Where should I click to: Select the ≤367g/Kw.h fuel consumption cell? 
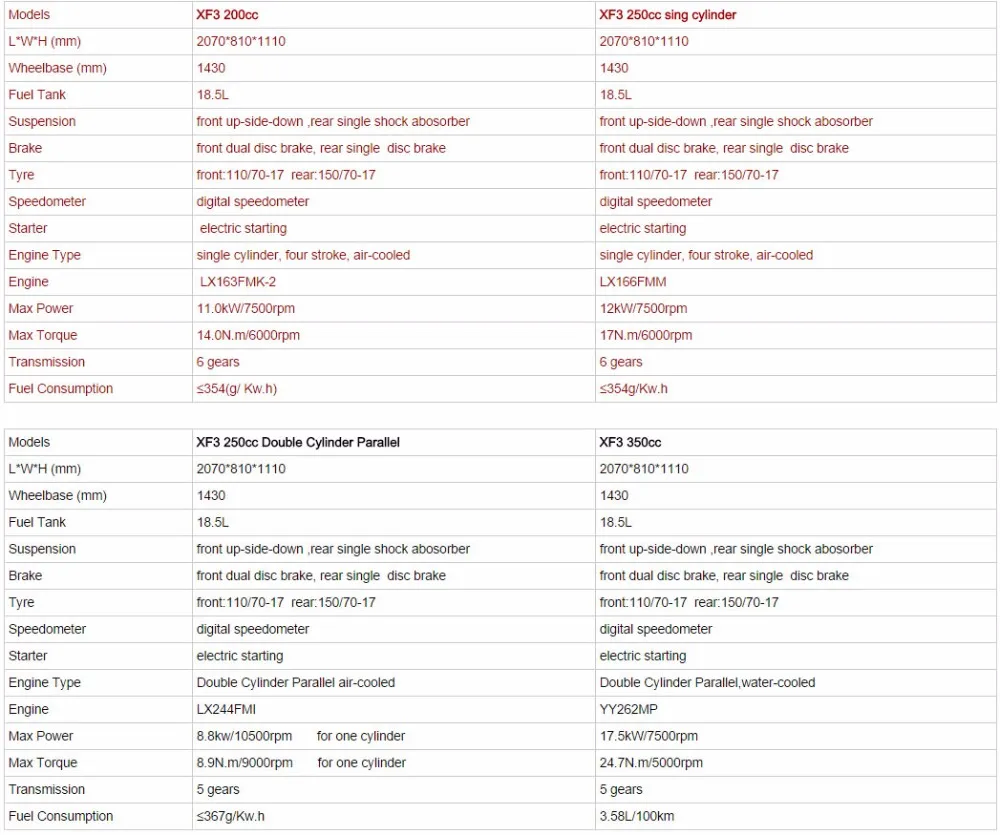(x=231, y=816)
